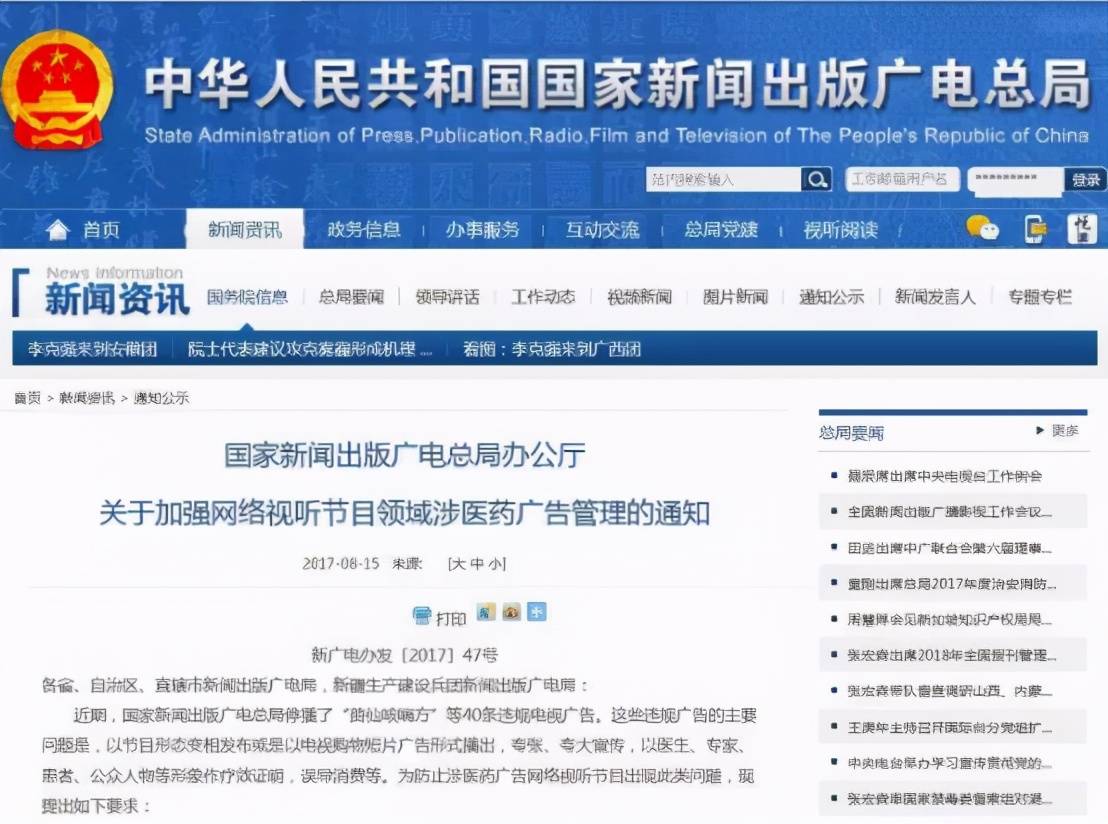Open the WeChat icon in navigation bar

(982, 228)
